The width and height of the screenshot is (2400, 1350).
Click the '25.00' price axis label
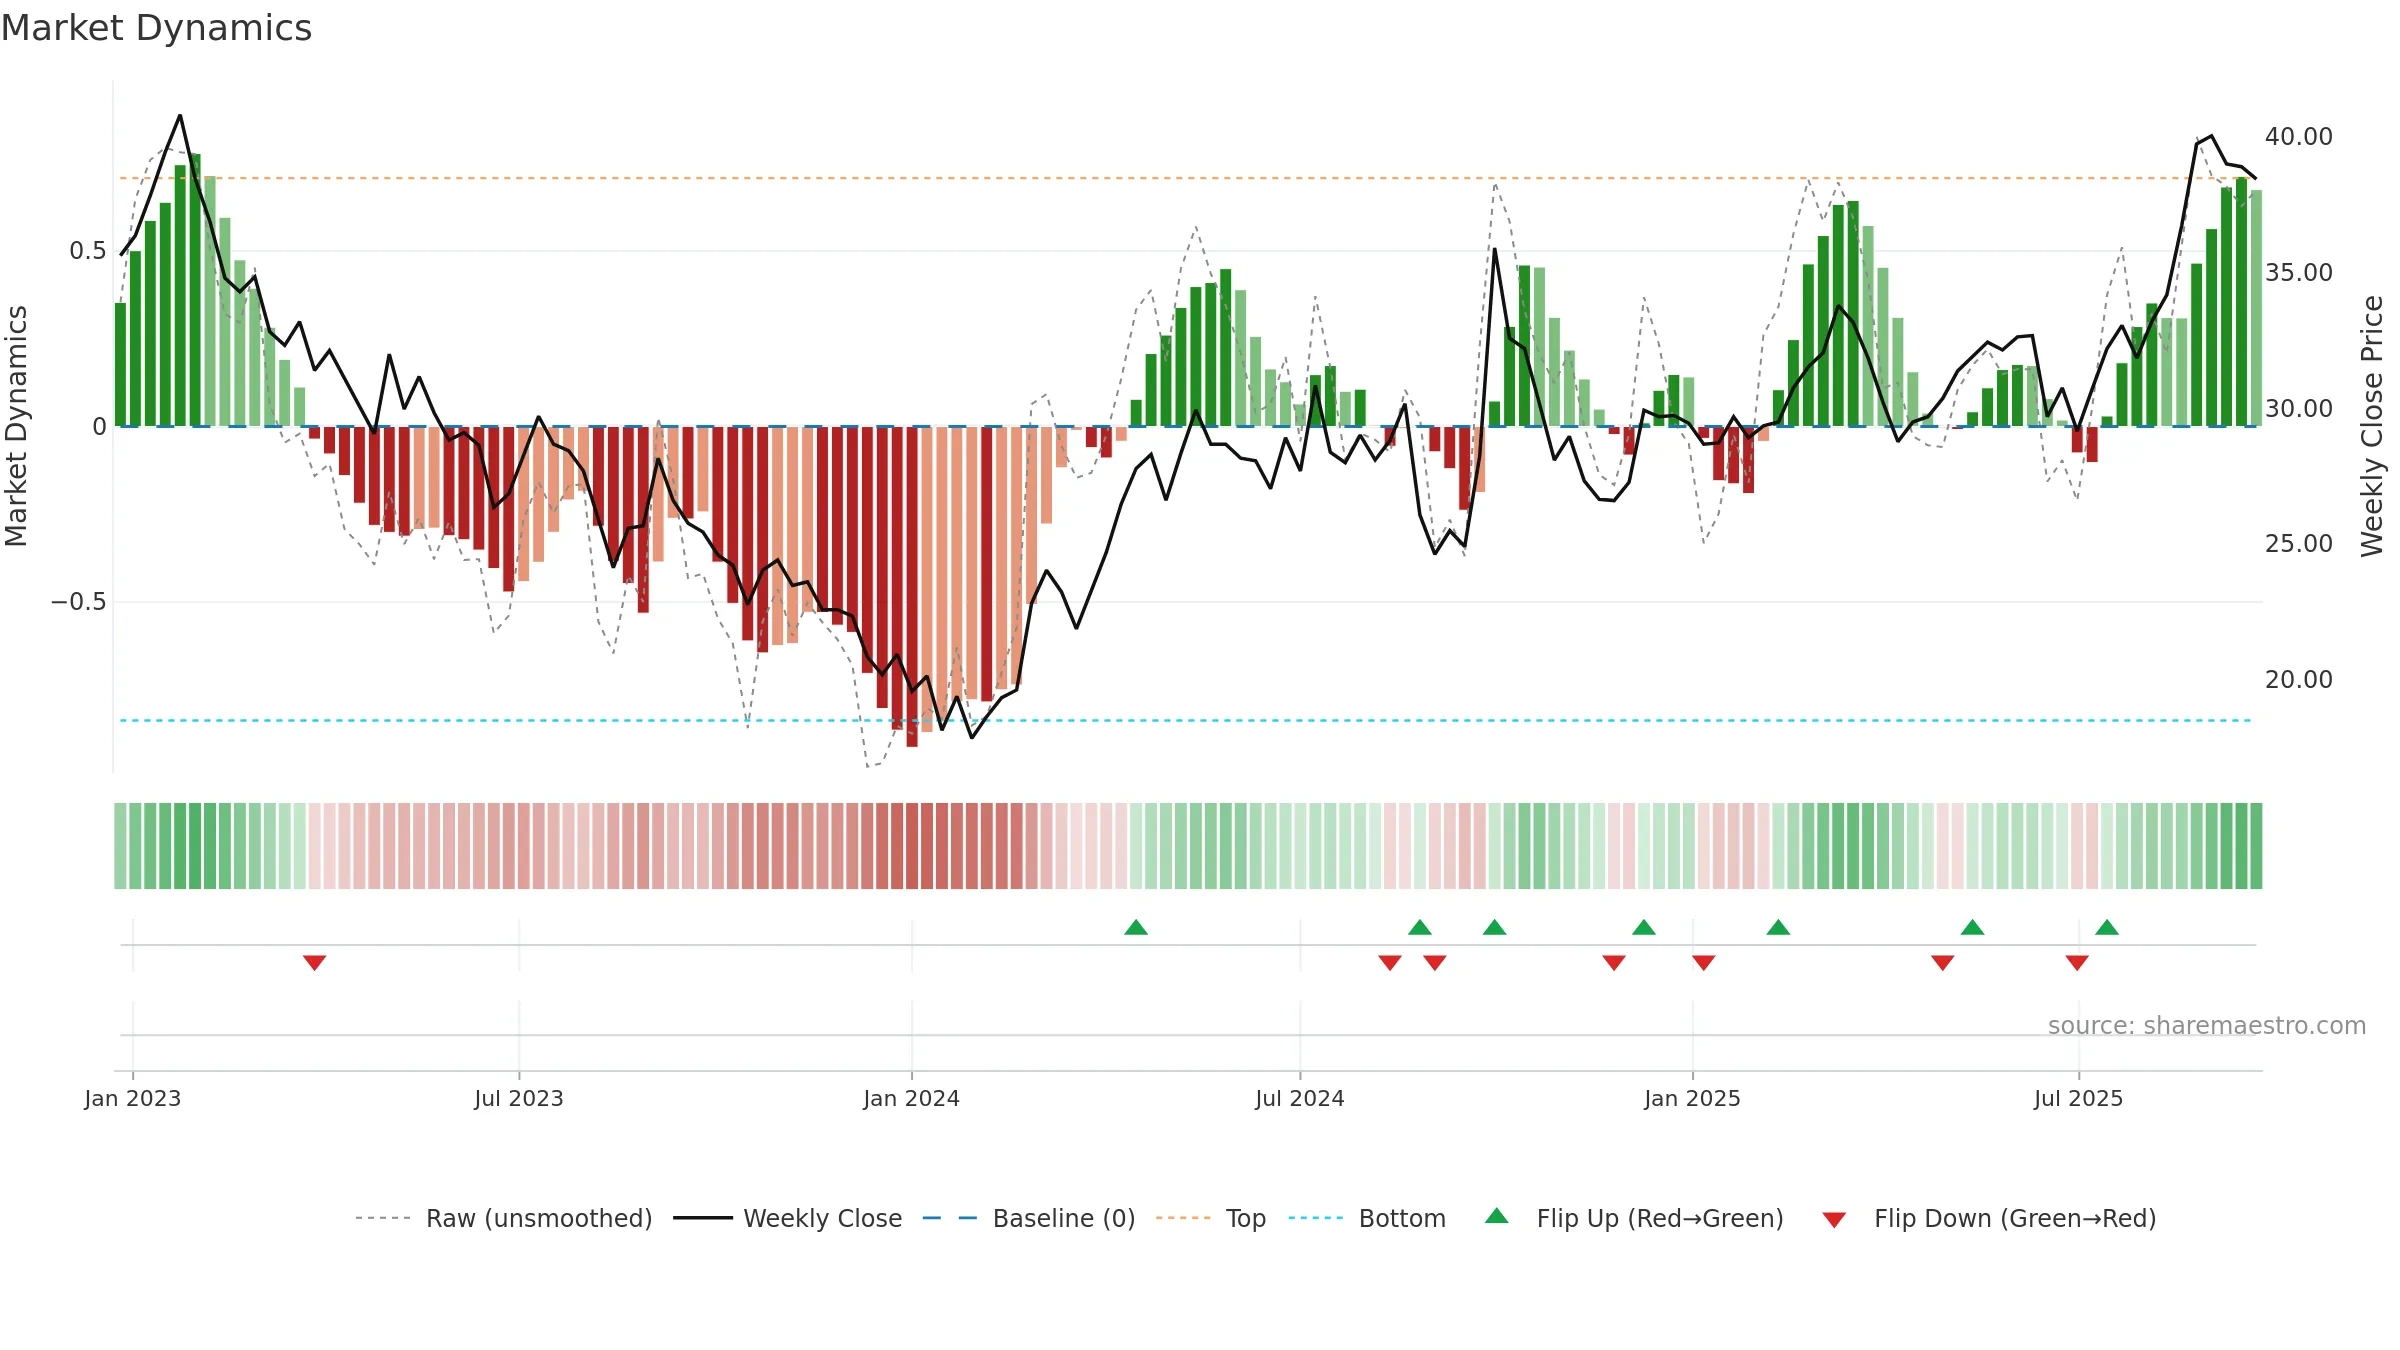click(x=2298, y=544)
